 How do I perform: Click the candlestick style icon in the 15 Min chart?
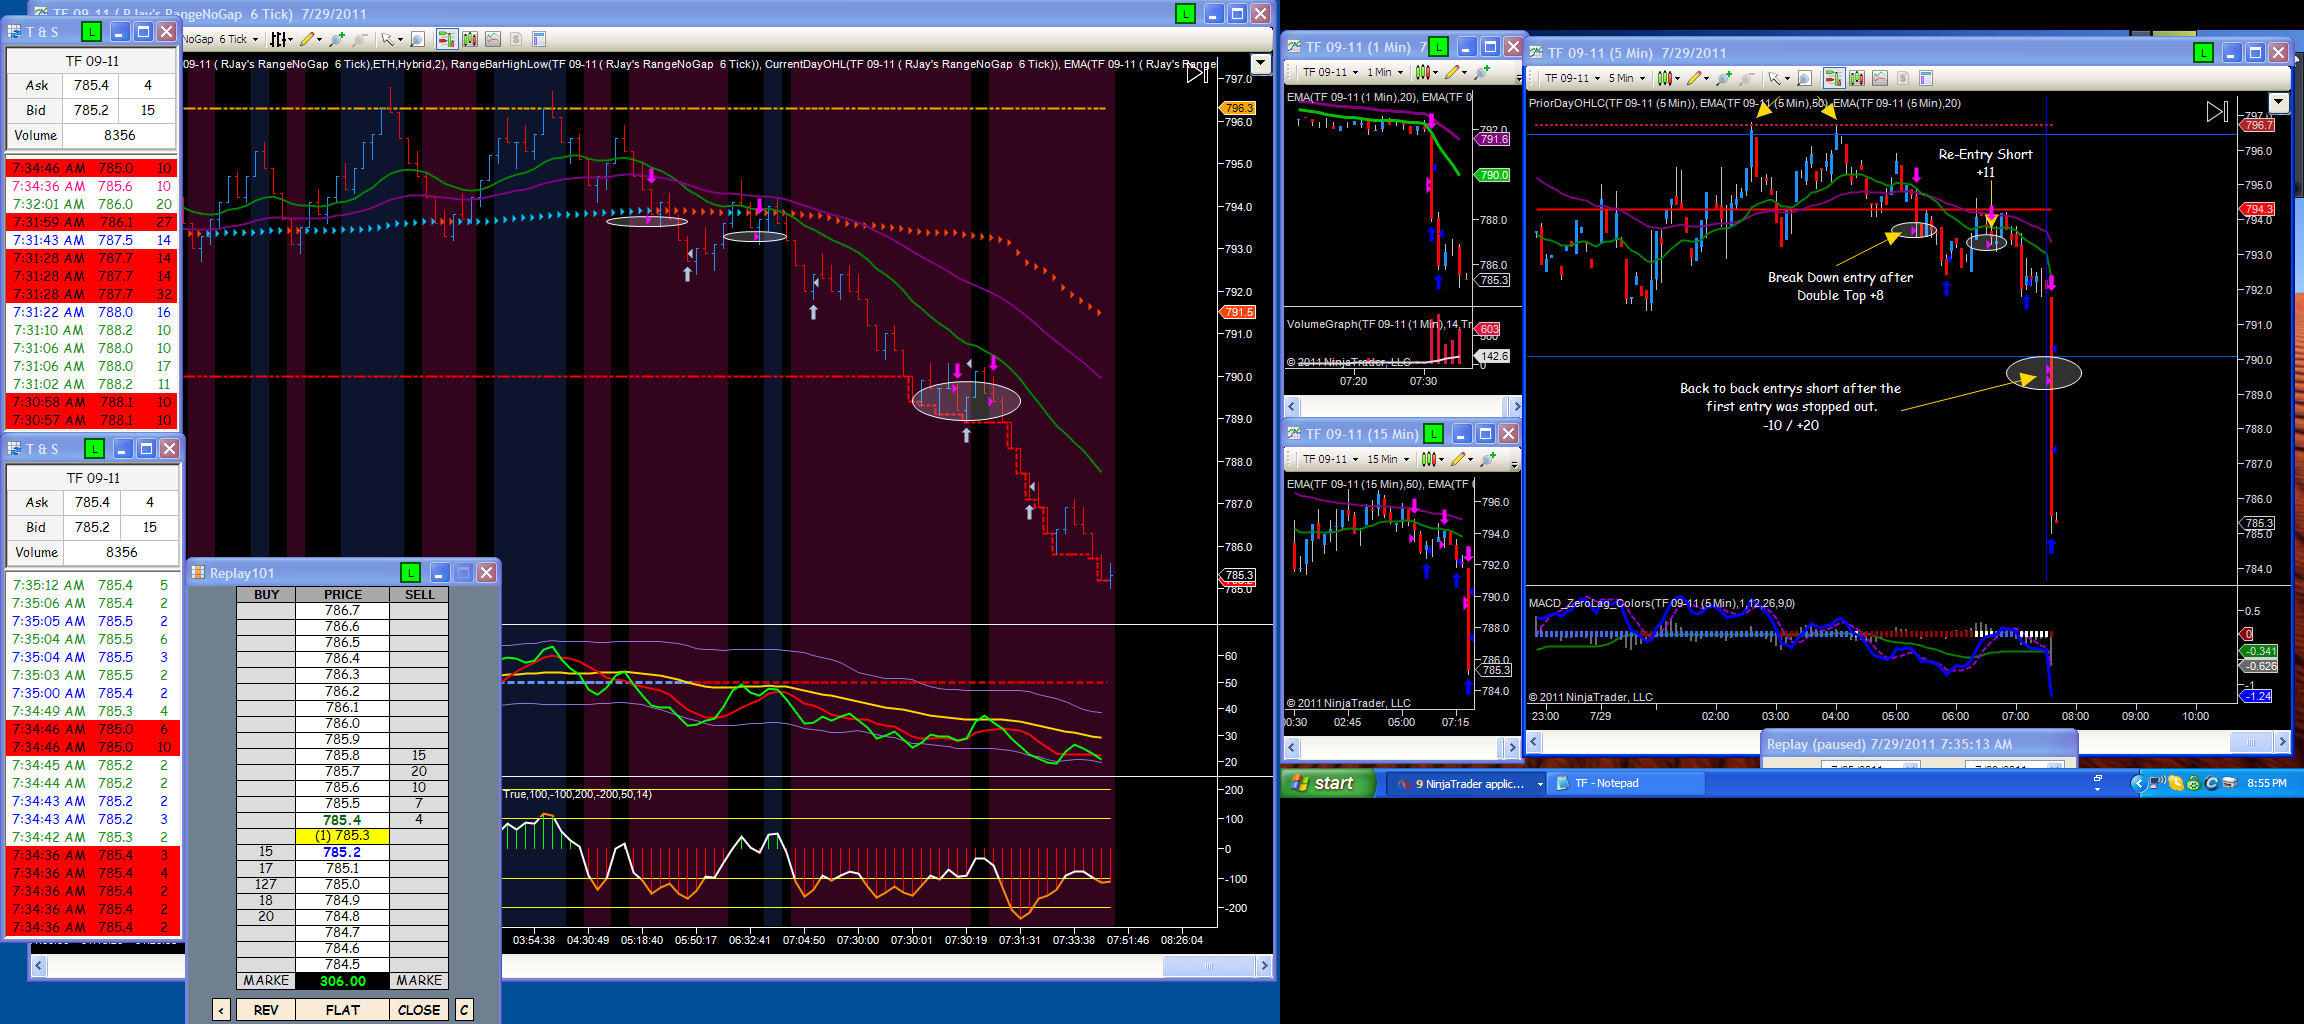pos(1430,459)
